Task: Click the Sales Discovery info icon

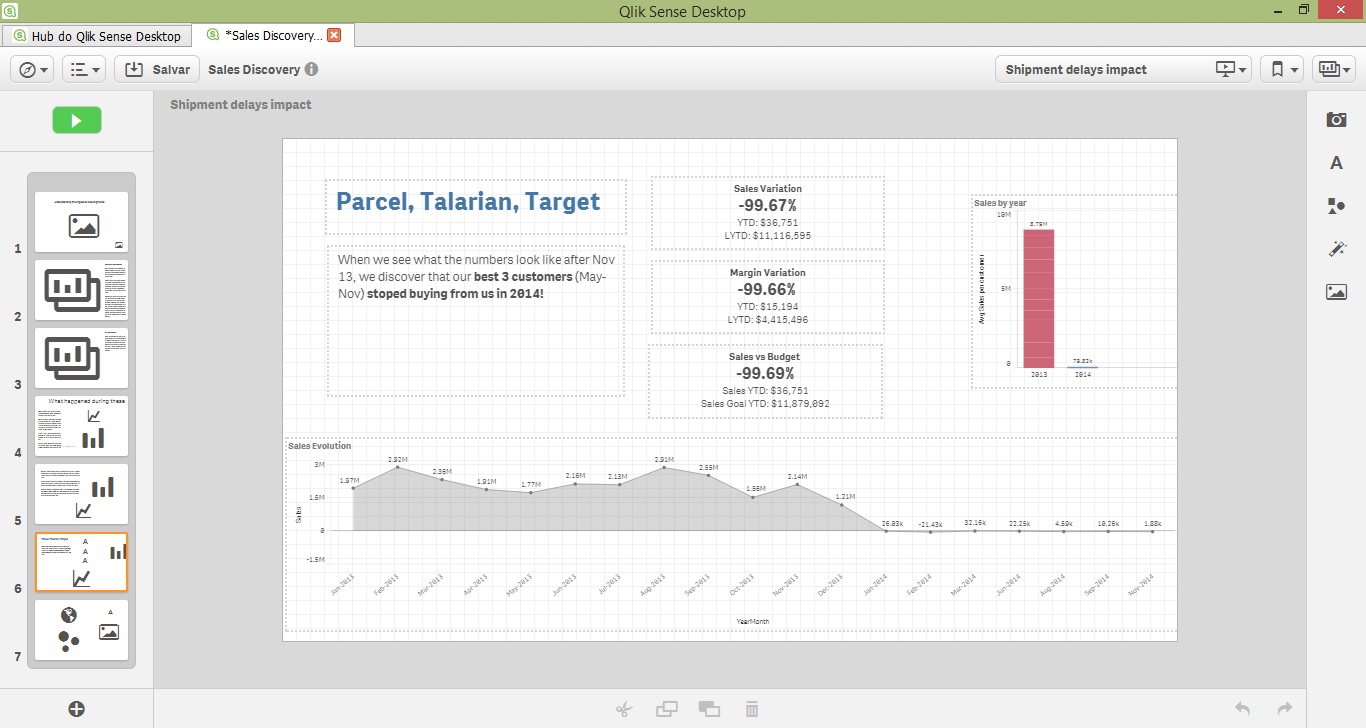Action: tap(312, 70)
